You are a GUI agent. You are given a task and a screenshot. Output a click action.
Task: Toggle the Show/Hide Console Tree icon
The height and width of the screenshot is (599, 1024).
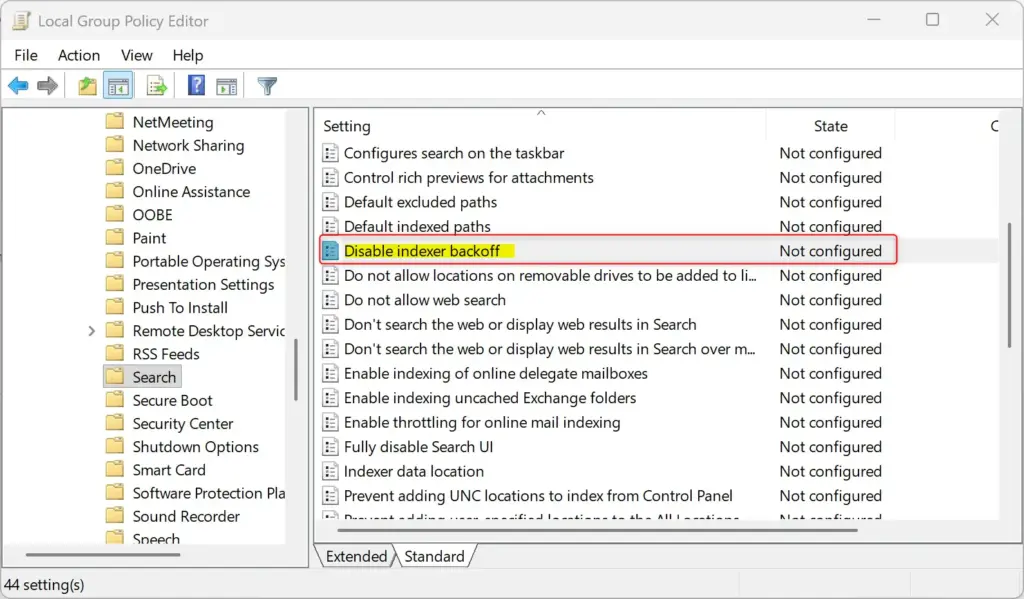point(118,86)
